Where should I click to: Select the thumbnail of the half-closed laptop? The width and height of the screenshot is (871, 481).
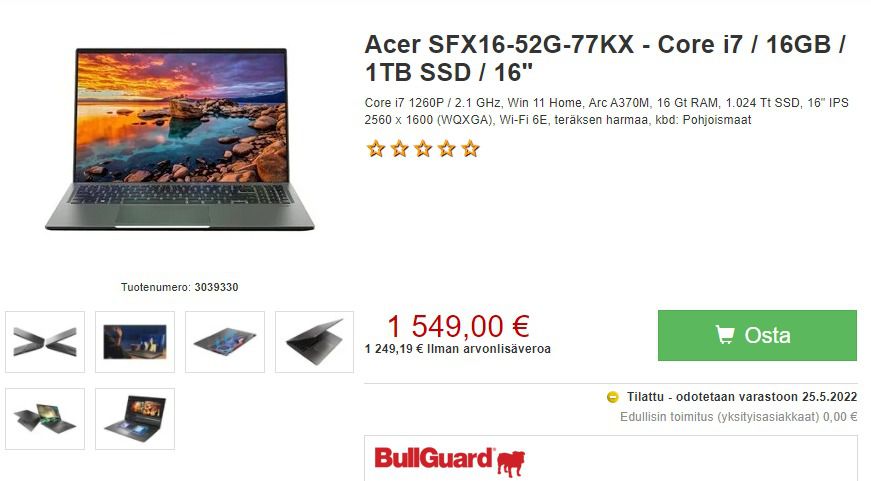[x=314, y=342]
